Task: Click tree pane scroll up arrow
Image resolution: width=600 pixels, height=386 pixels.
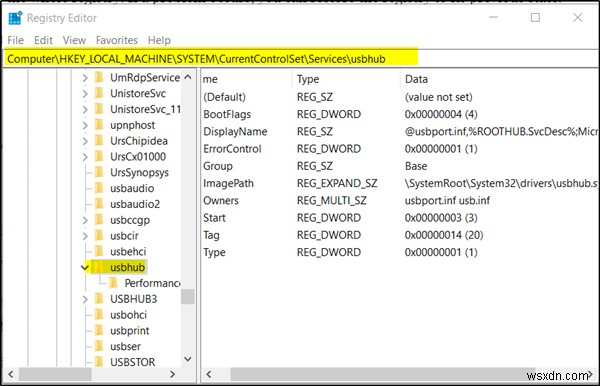Action: (188, 77)
